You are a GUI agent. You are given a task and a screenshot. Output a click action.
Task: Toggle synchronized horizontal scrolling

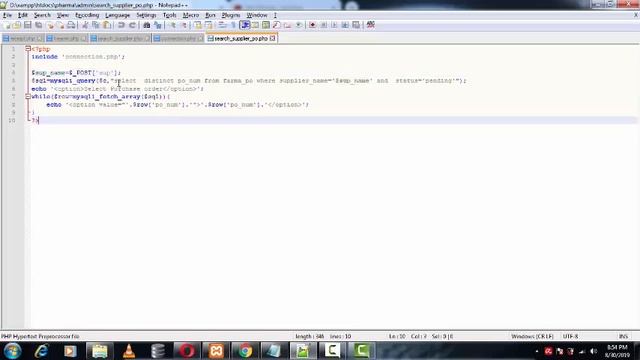coord(209,25)
